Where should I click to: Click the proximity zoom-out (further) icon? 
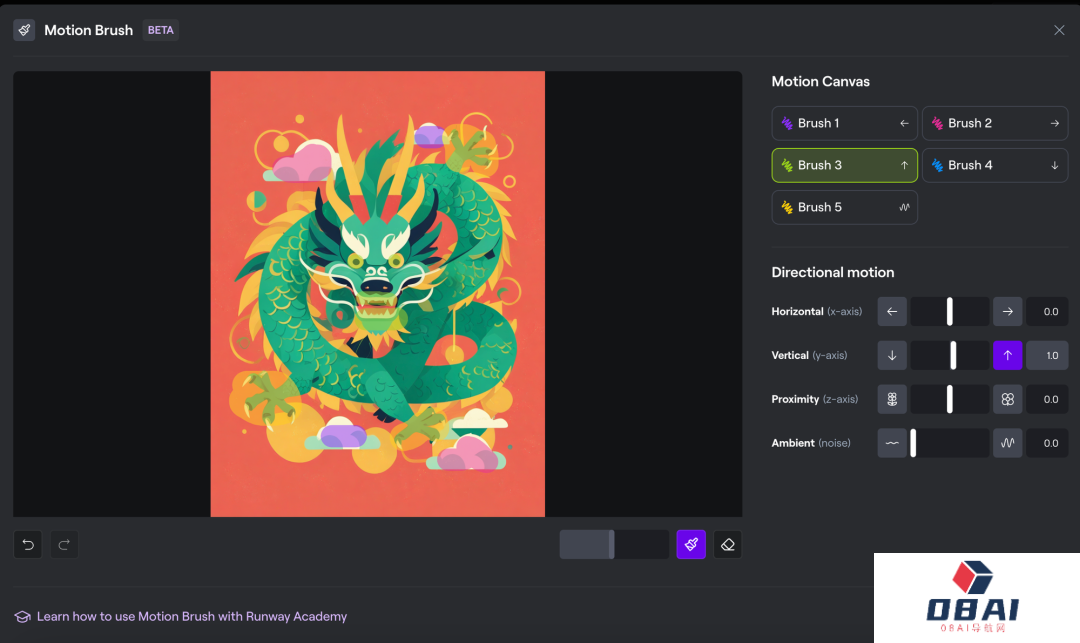892,399
